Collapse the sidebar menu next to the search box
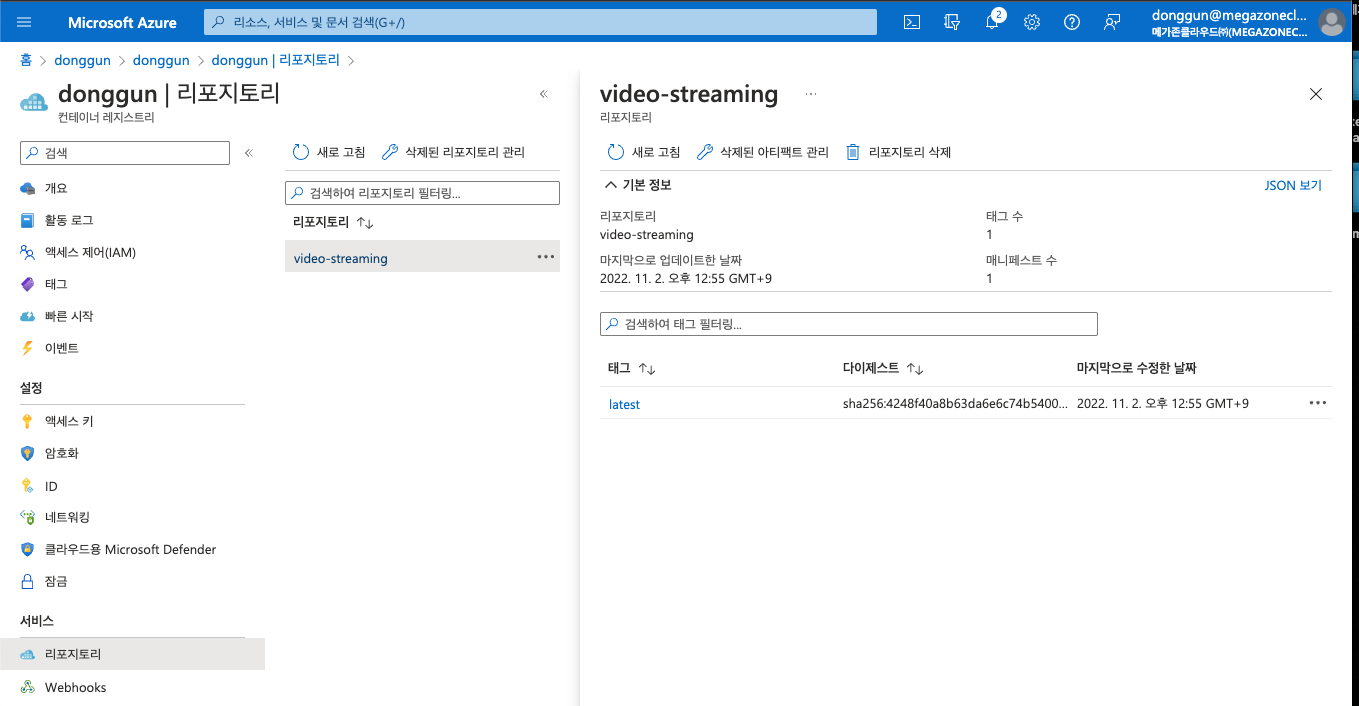 [x=249, y=153]
